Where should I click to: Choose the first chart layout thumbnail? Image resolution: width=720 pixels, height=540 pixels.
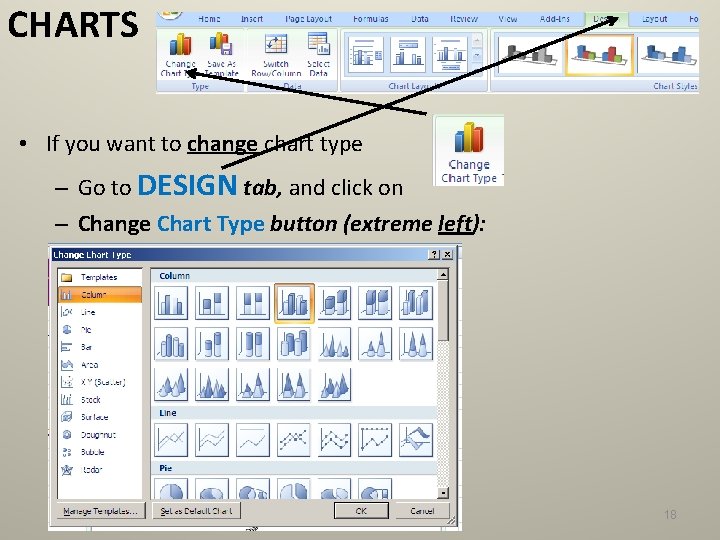[x=366, y=55]
